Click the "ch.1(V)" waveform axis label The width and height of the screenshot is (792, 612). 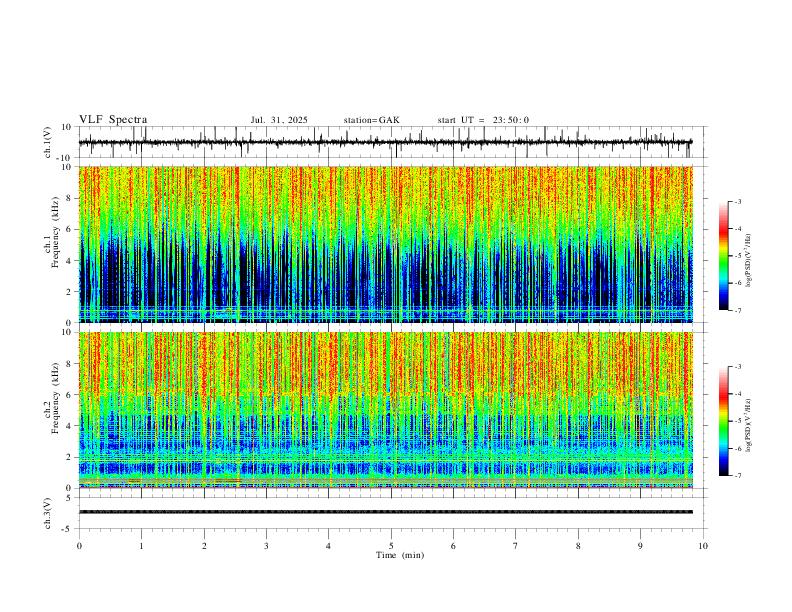point(48,142)
